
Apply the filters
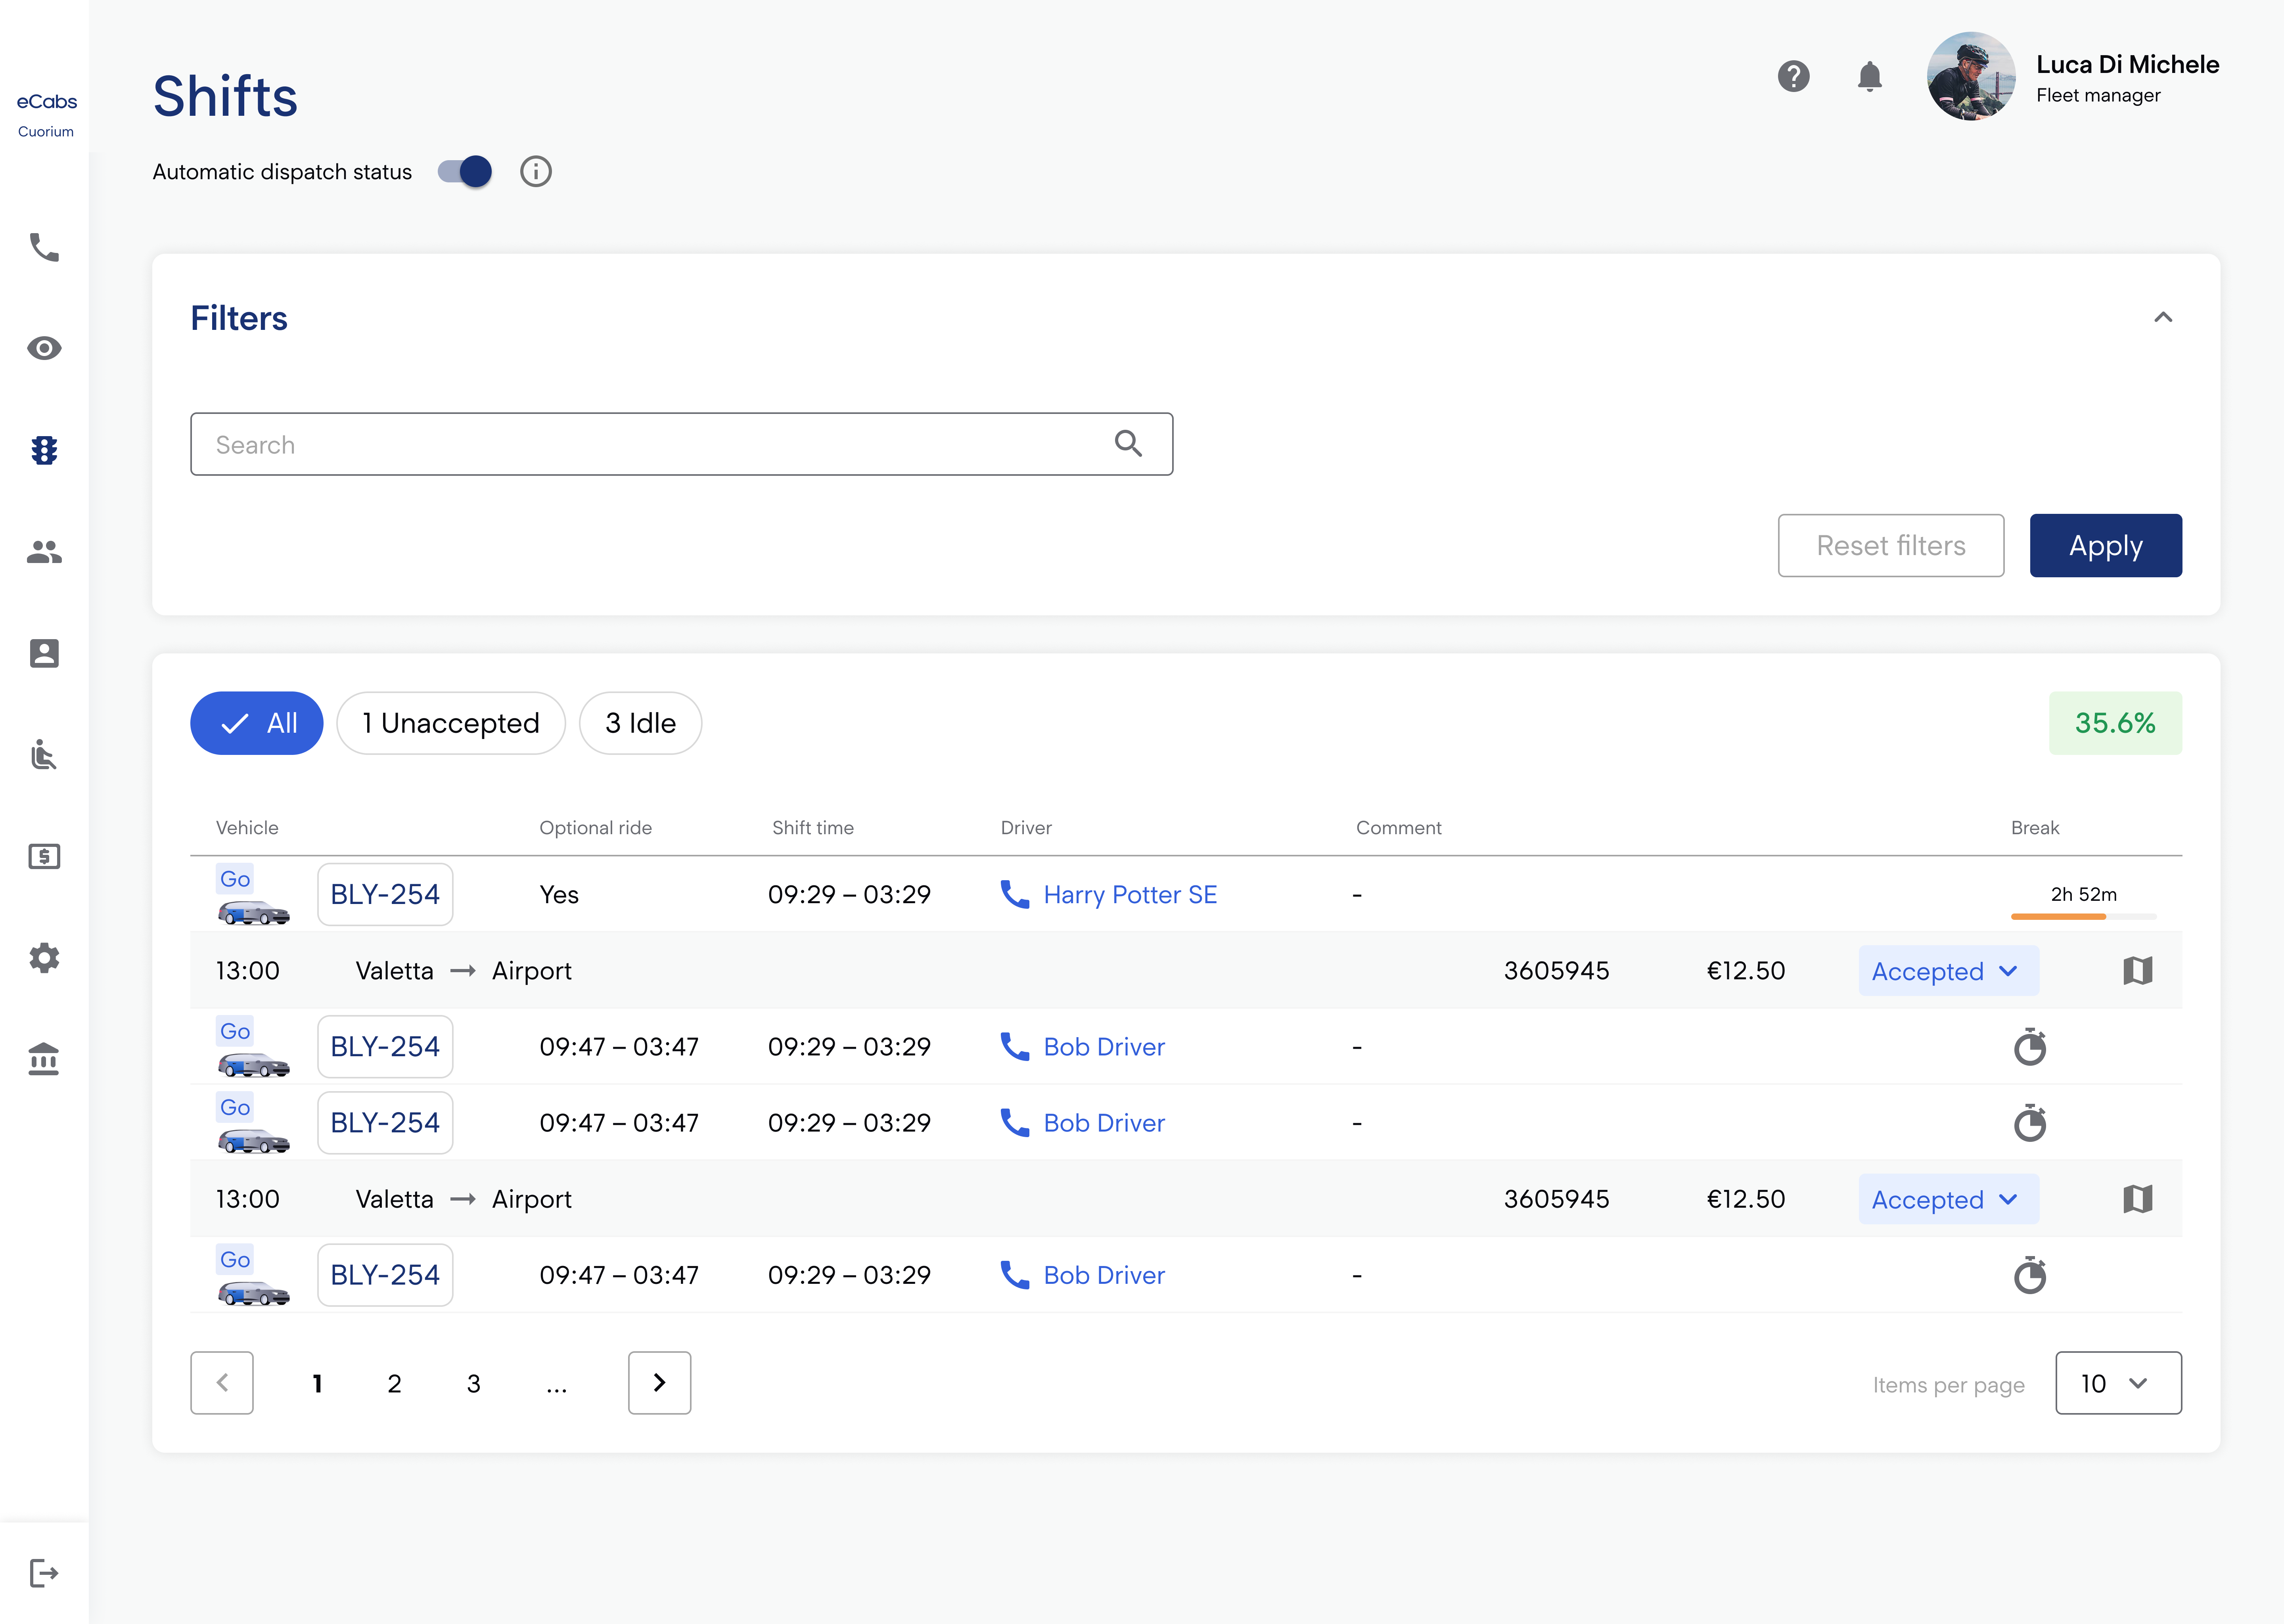pos(2106,545)
